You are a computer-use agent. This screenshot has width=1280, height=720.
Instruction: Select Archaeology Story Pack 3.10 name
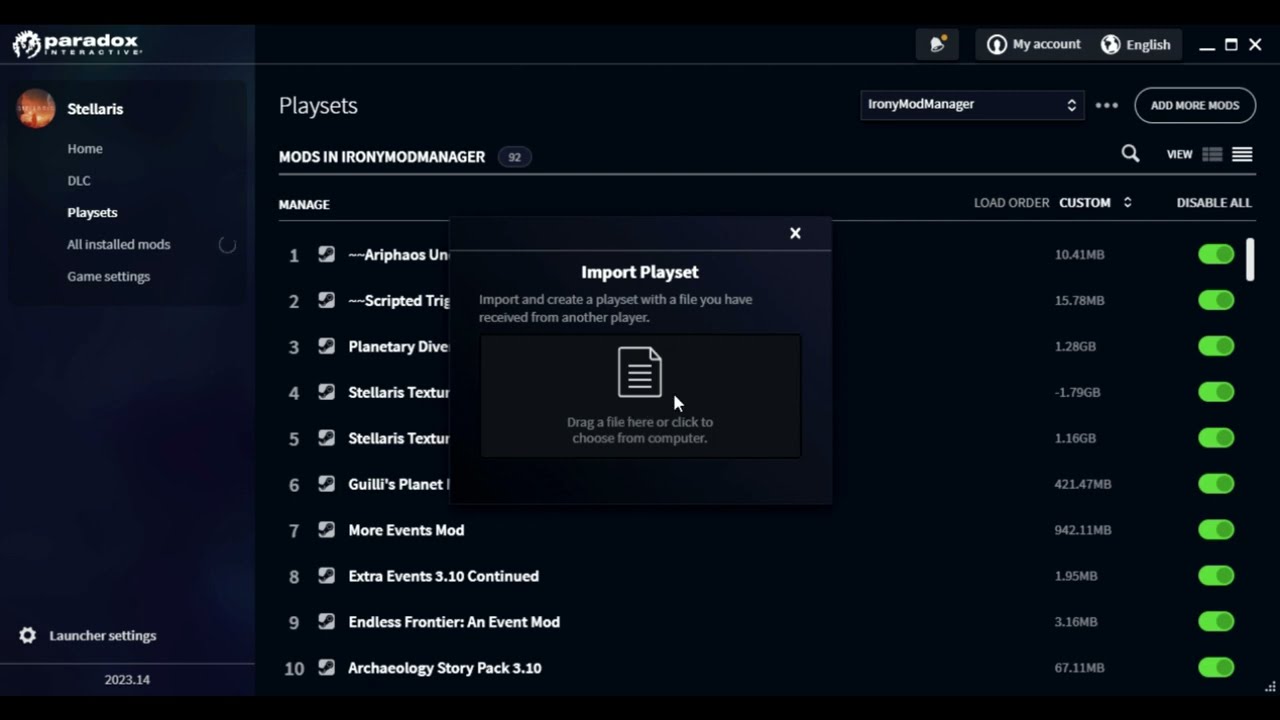tap(445, 667)
